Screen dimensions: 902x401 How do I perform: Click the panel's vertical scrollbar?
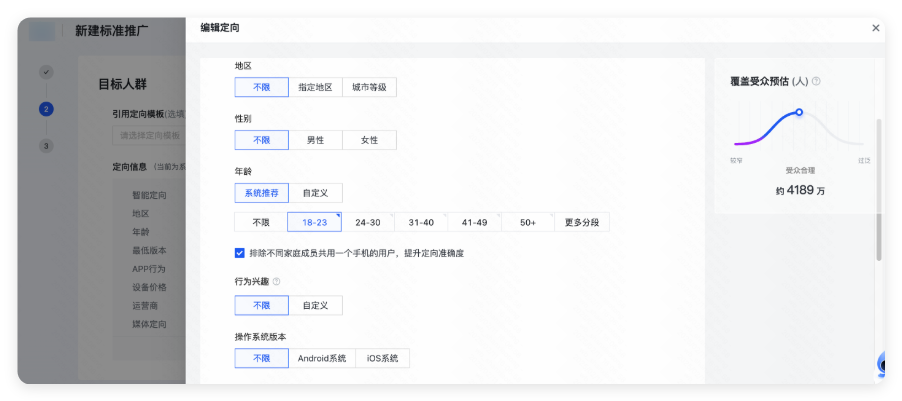coord(878,190)
